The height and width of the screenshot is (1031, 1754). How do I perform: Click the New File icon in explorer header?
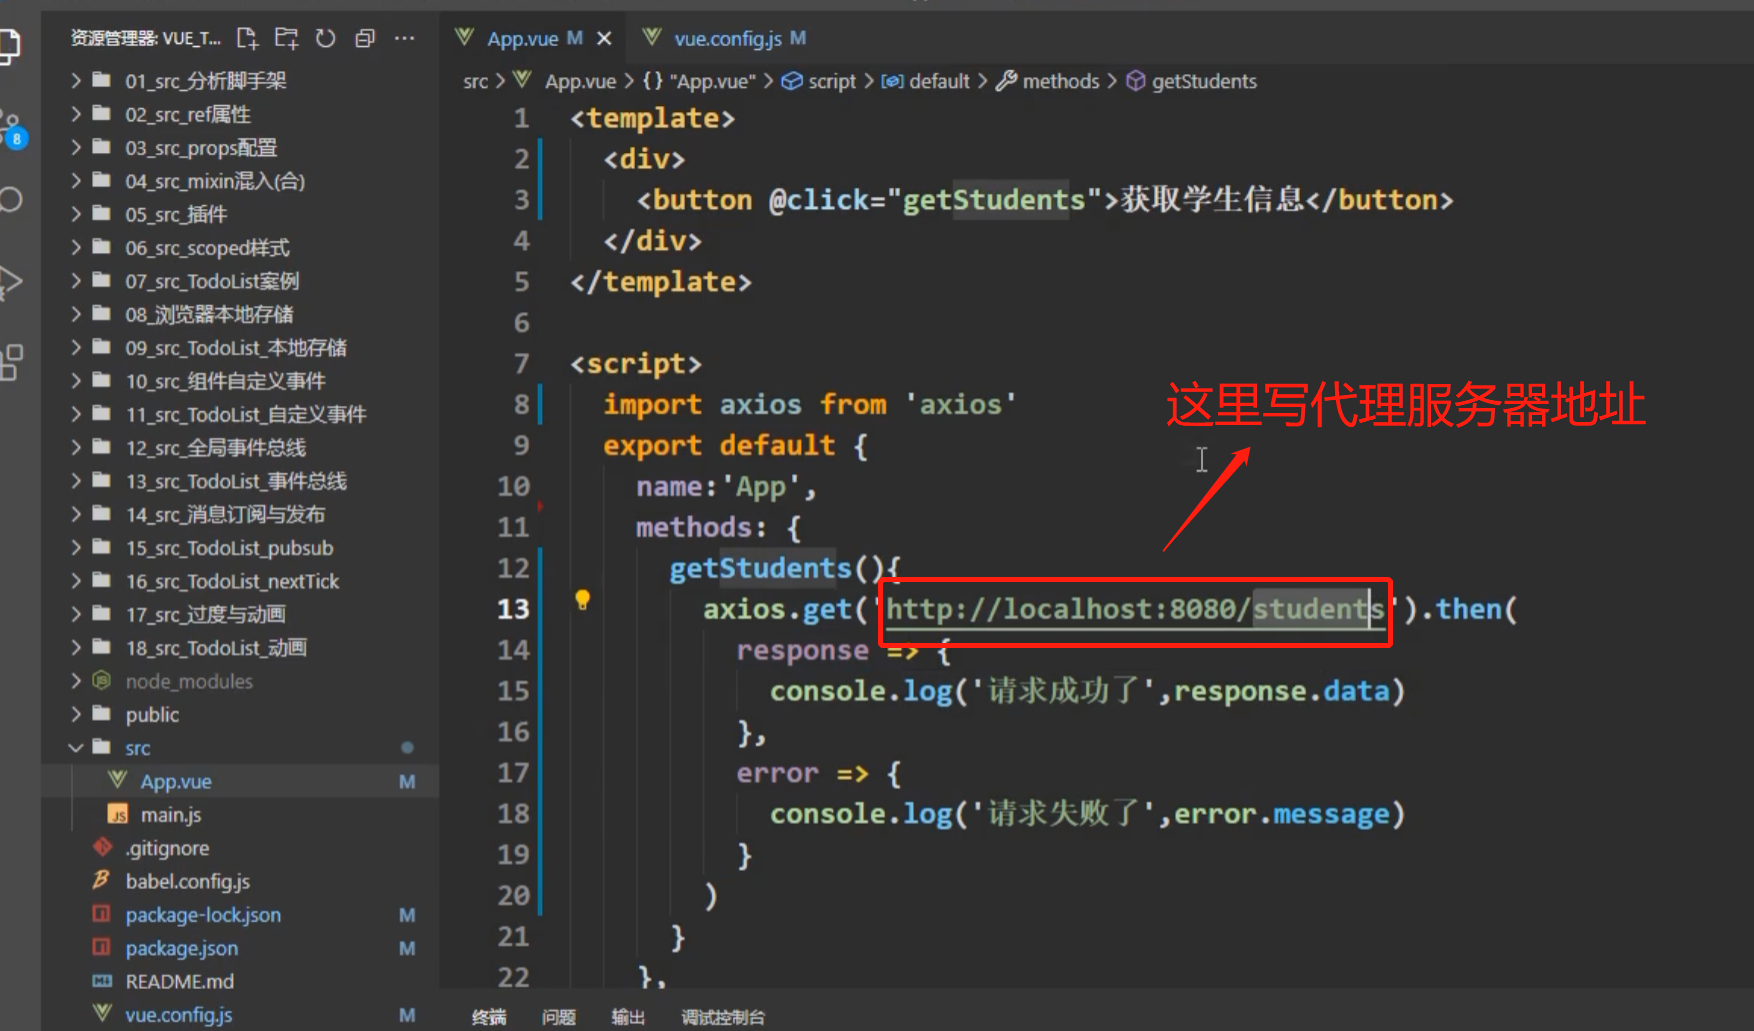pyautogui.click(x=247, y=38)
